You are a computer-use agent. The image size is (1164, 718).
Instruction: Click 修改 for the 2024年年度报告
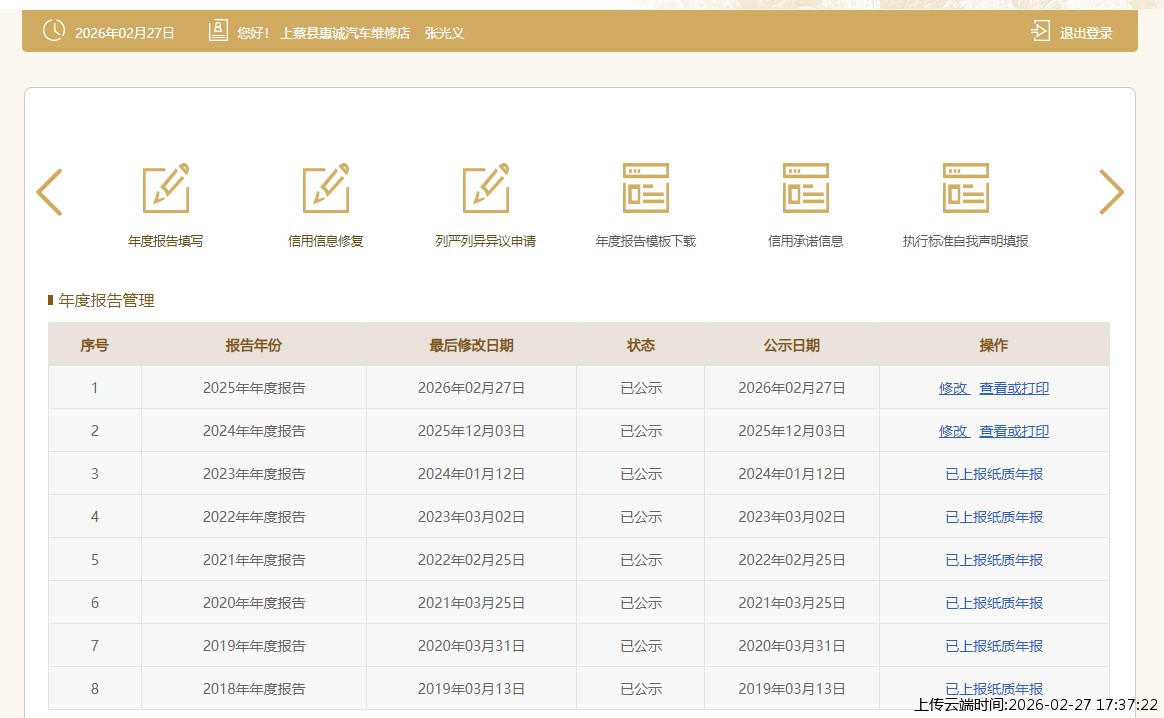(x=953, y=431)
